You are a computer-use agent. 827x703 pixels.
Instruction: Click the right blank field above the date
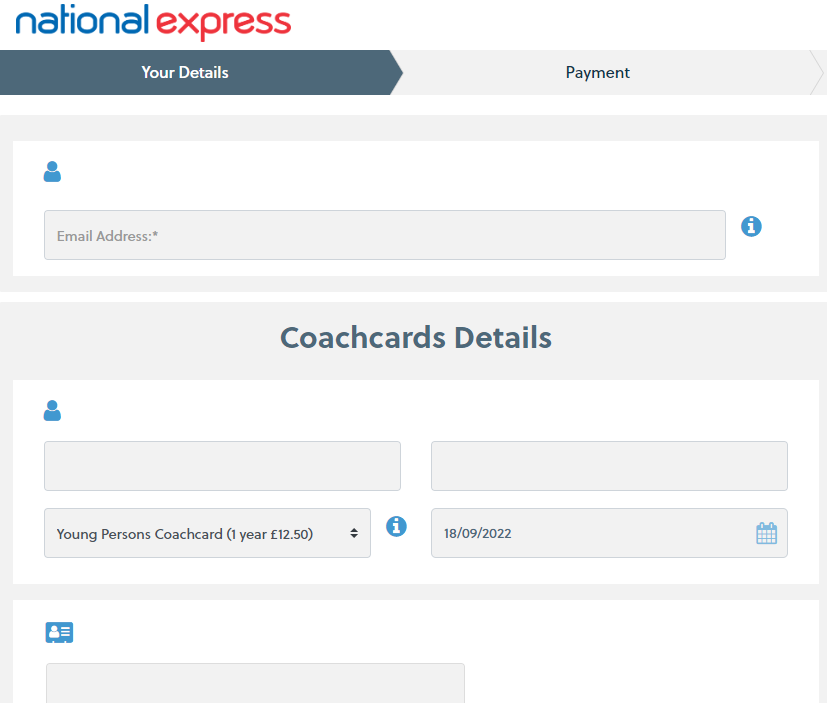point(608,466)
